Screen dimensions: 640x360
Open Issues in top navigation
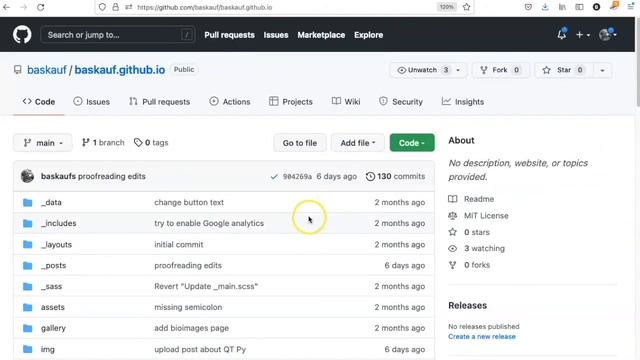(276, 35)
